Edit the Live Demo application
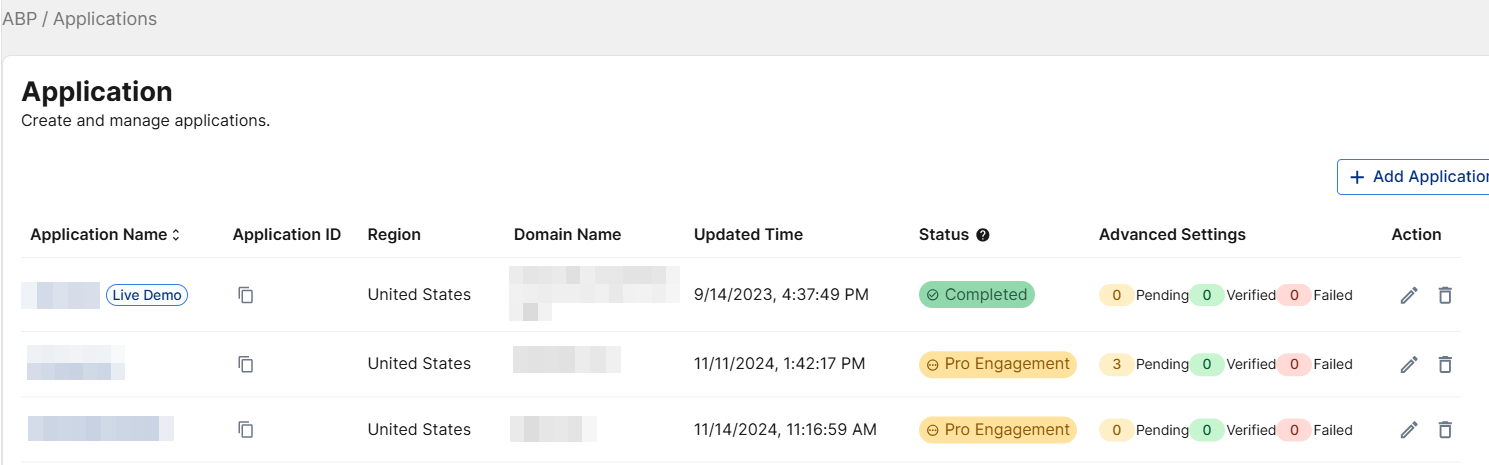 pyautogui.click(x=1409, y=295)
